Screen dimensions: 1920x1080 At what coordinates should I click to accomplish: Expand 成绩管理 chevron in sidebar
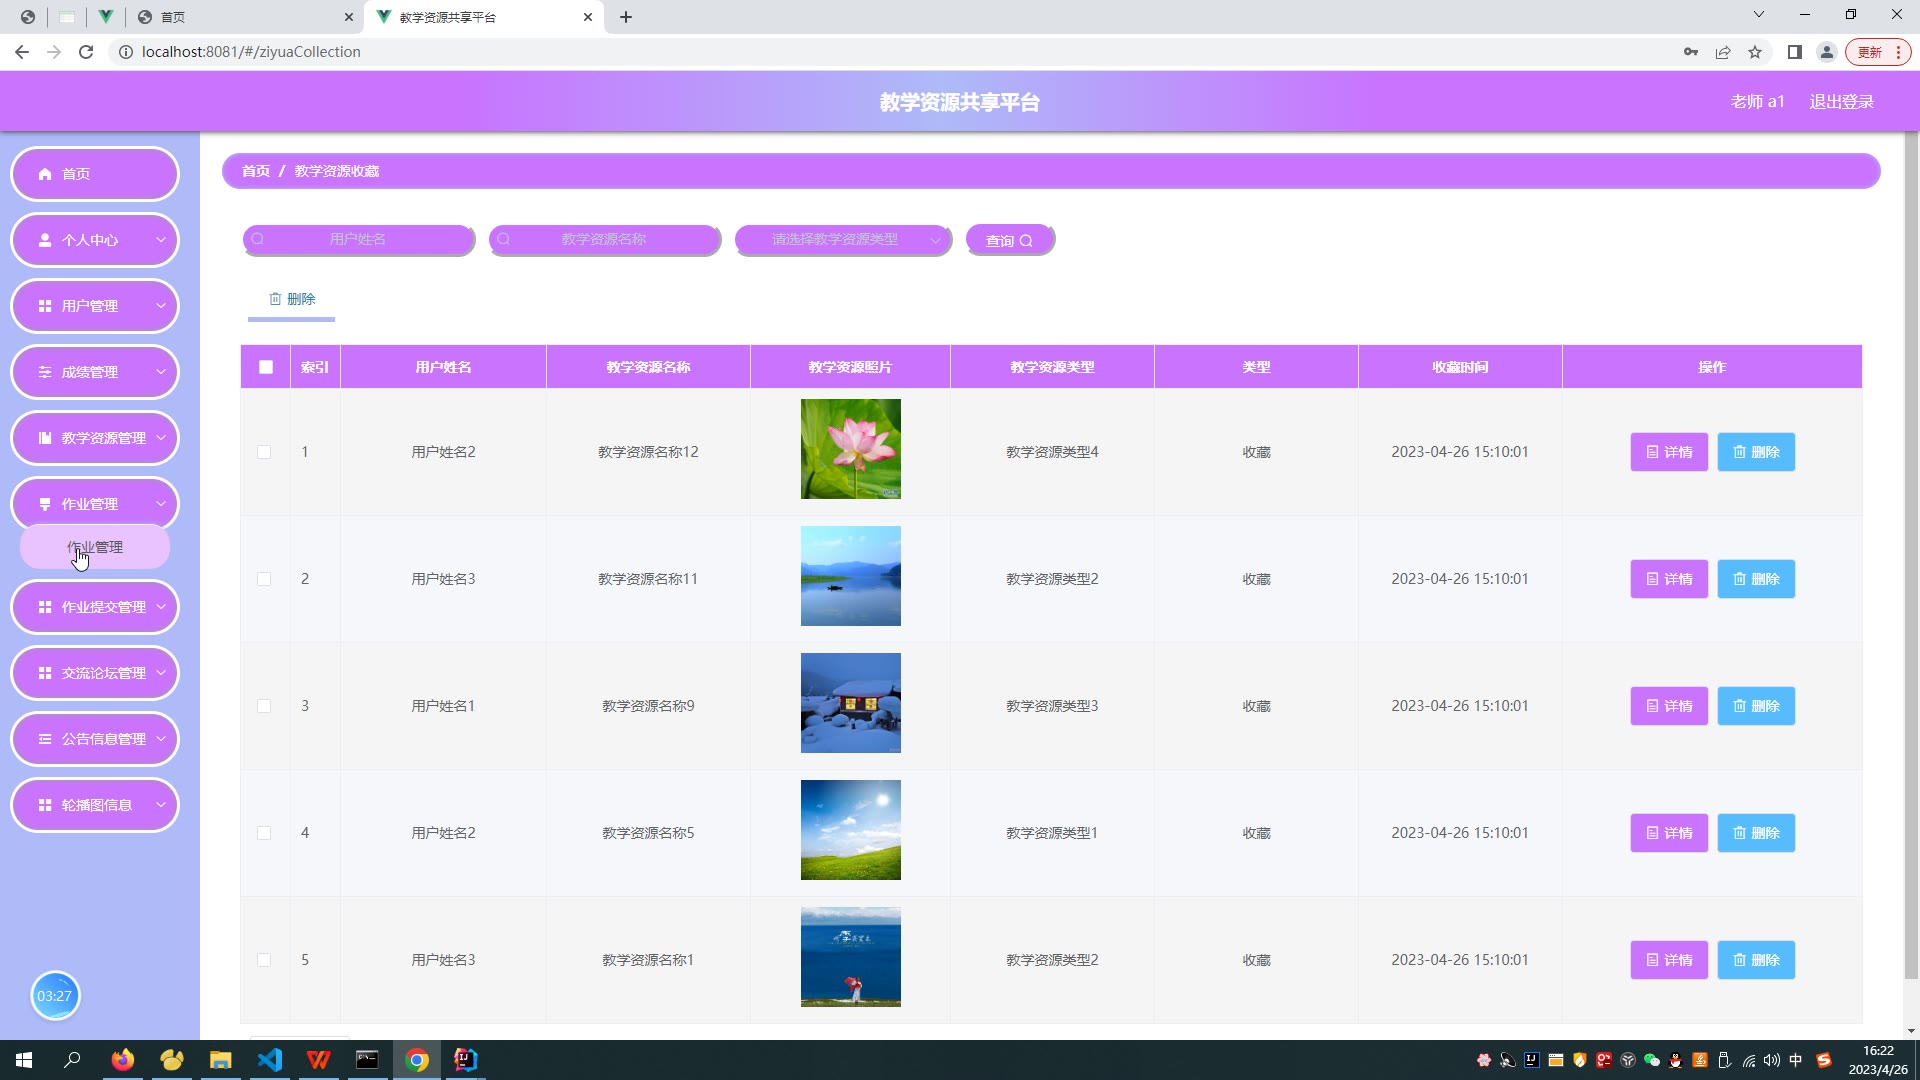[161, 372]
